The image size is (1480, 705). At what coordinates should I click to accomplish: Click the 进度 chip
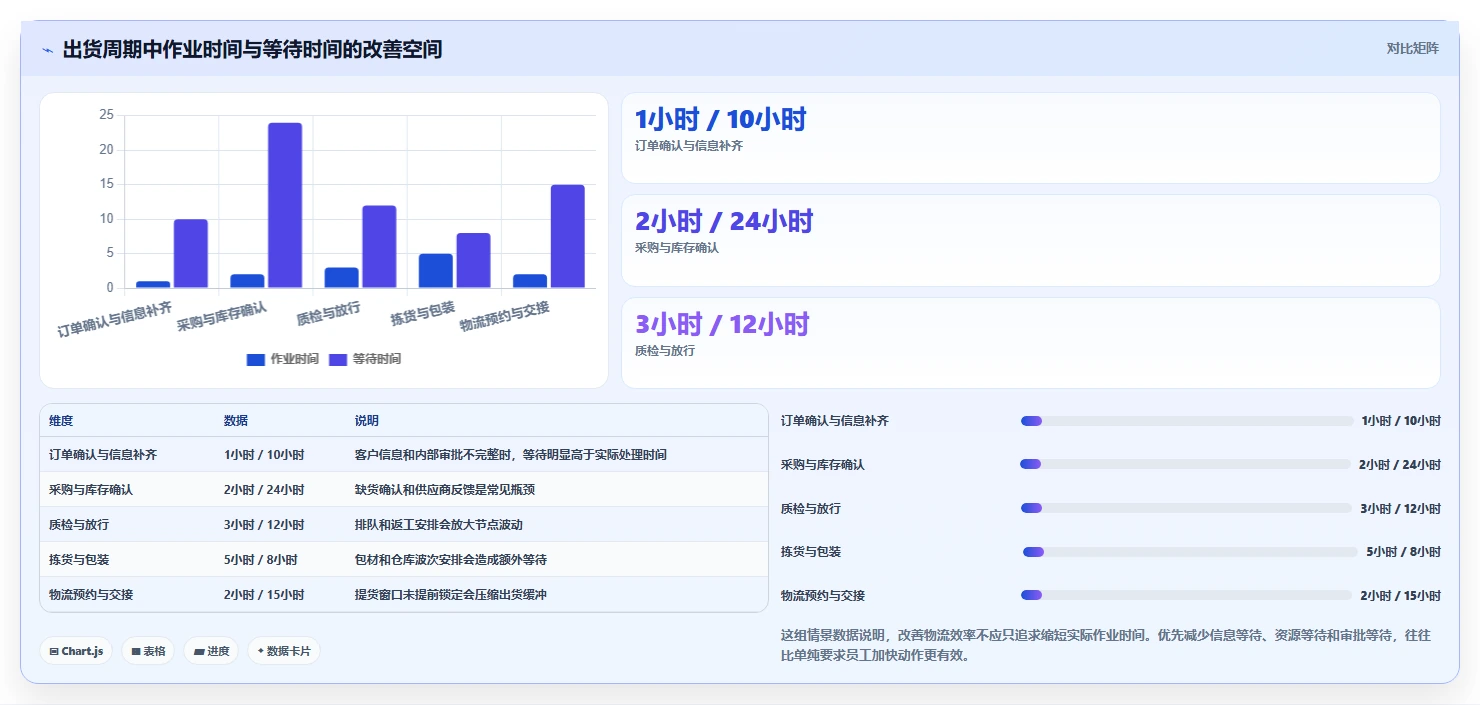(211, 651)
